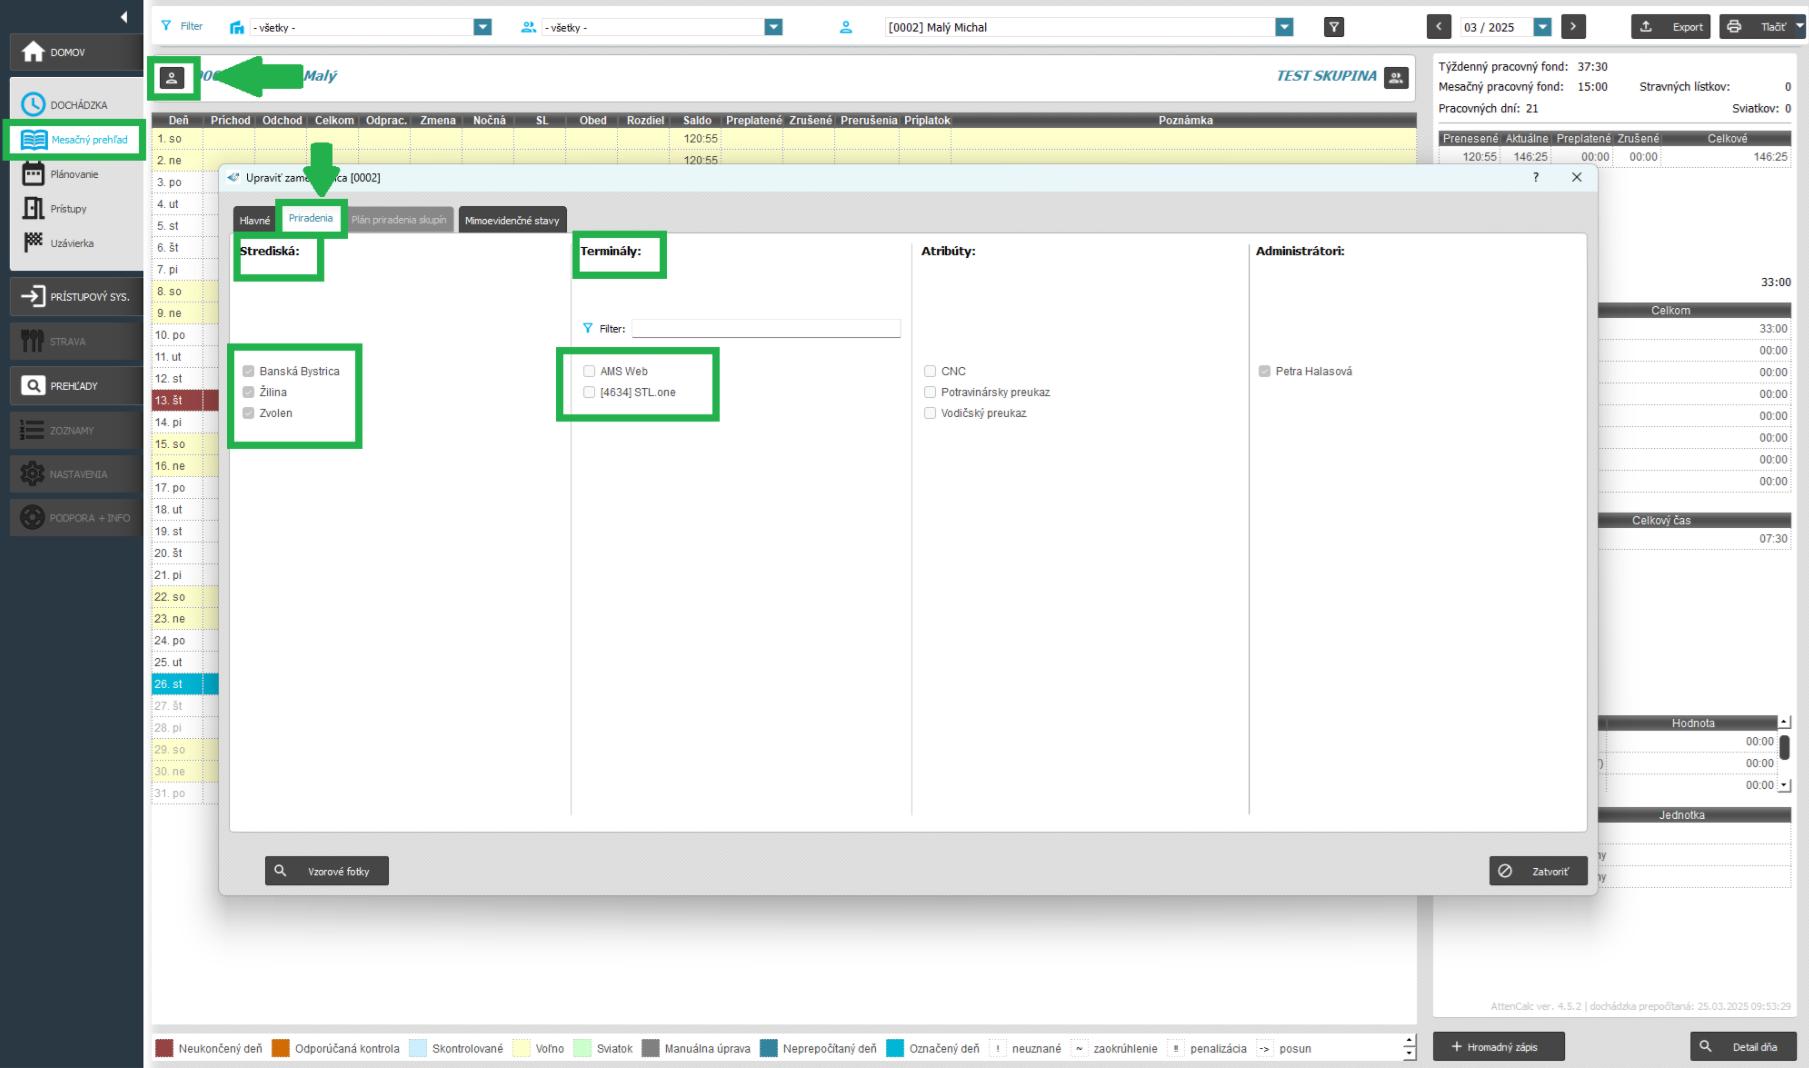The height and width of the screenshot is (1068, 1809).
Task: Switch to the Hlavné tab
Action: tap(254, 220)
